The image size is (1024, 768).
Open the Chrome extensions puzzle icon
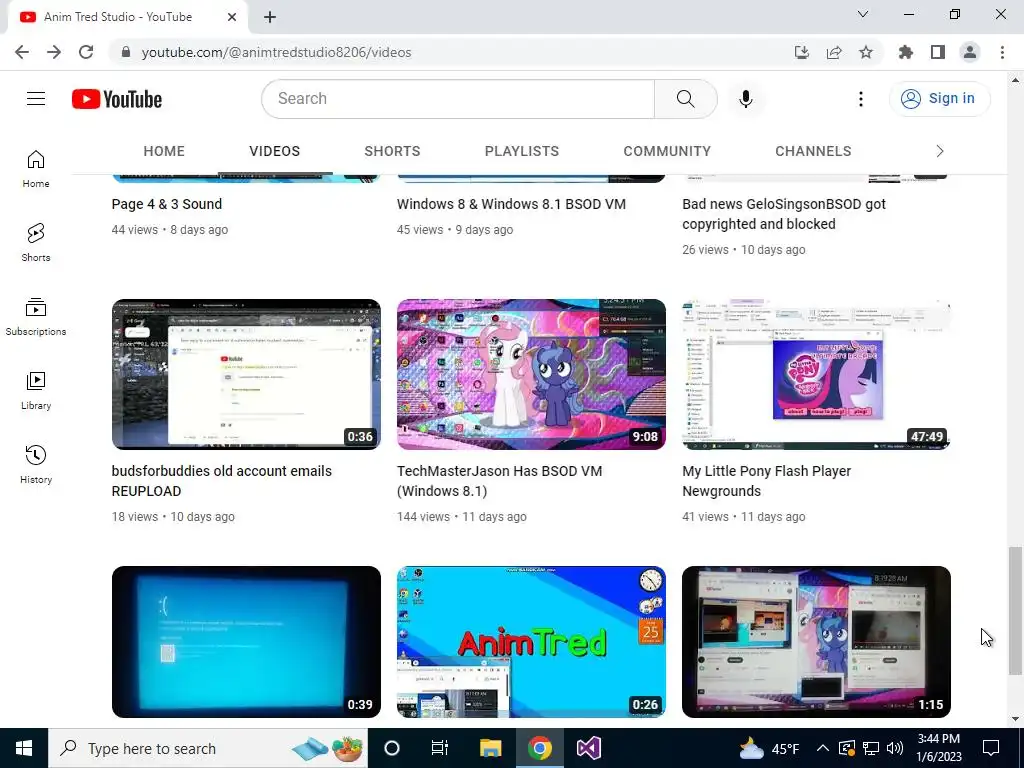[906, 52]
